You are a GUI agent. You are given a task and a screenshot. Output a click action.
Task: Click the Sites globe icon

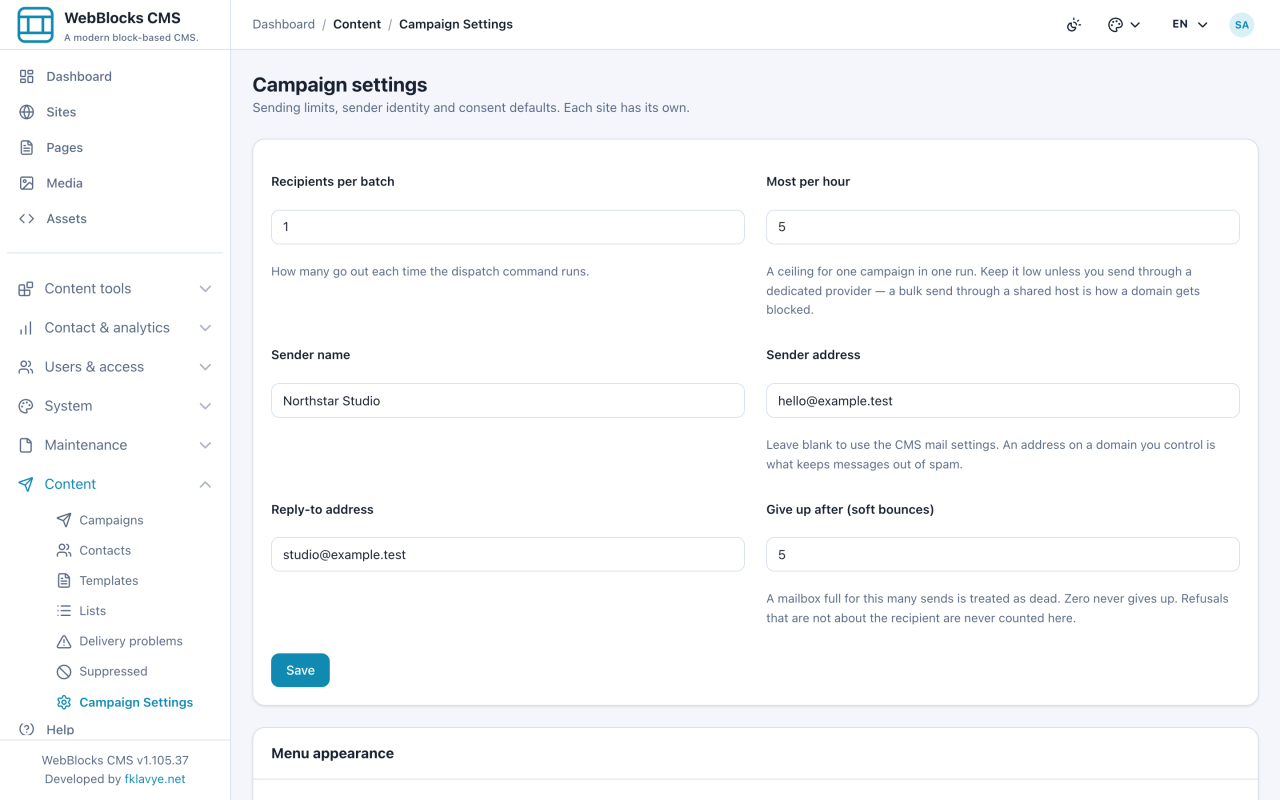[27, 112]
